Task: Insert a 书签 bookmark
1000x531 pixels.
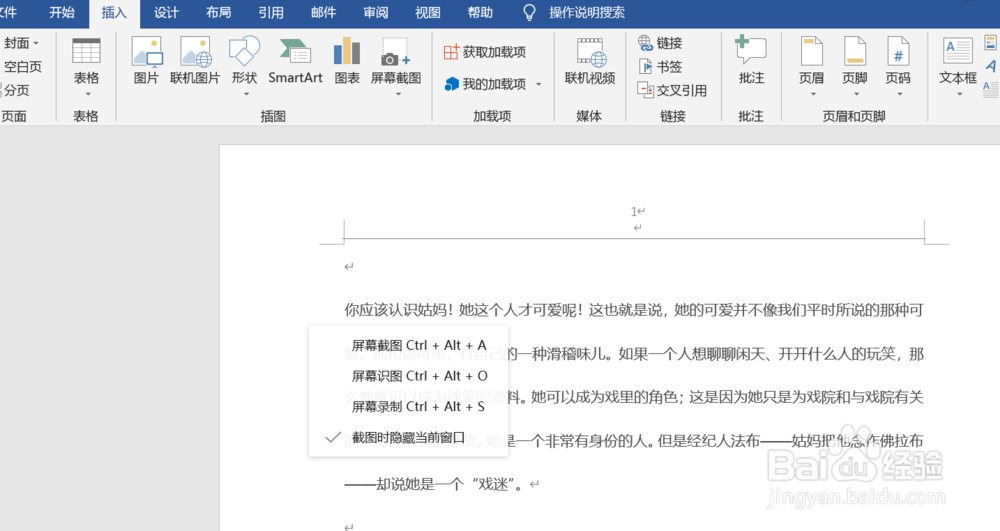Action: (660, 67)
